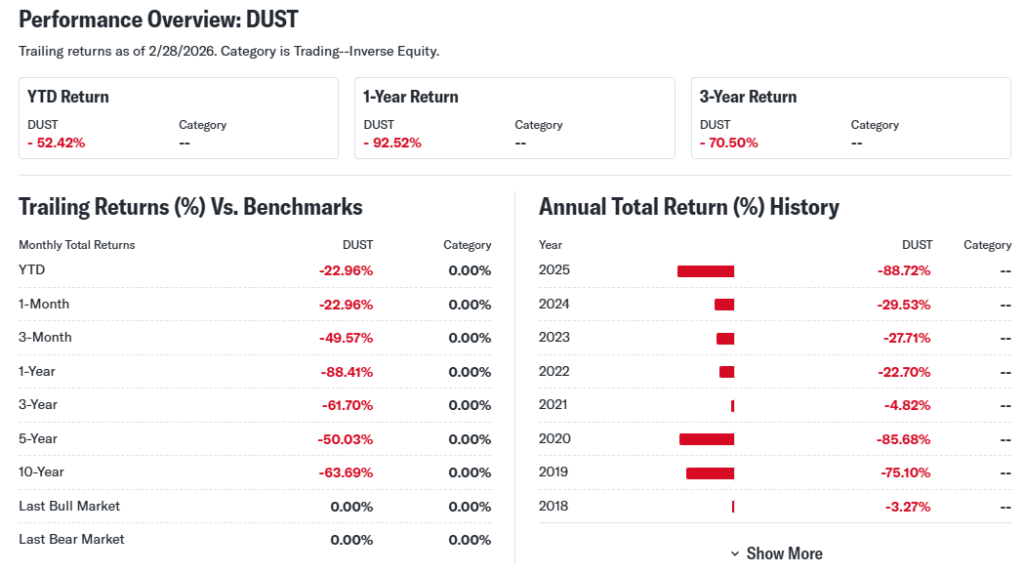This screenshot has width=1024, height=574.
Task: Click the Trailing Returns (%) Vs. Benchmarks heading
Action: tap(190, 207)
